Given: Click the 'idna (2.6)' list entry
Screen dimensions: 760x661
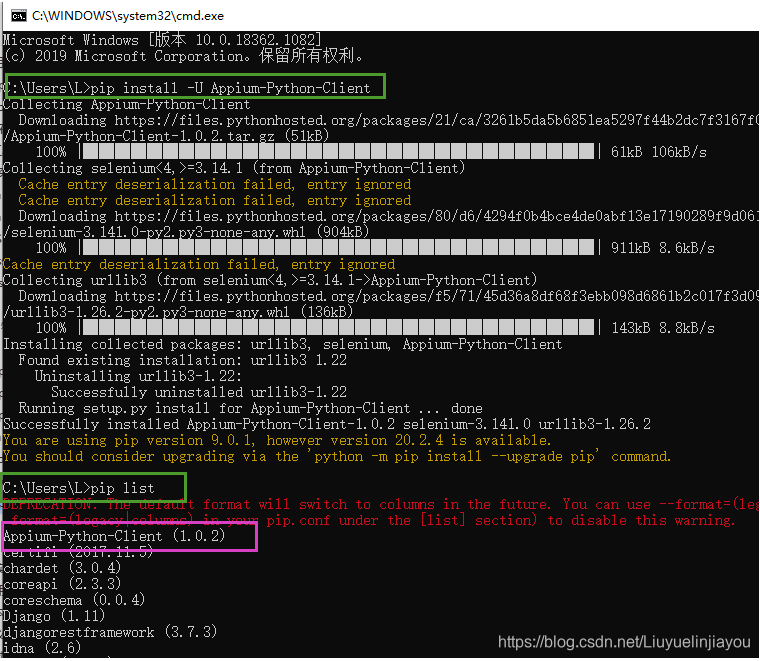Looking at the screenshot, I should click(x=42, y=648).
